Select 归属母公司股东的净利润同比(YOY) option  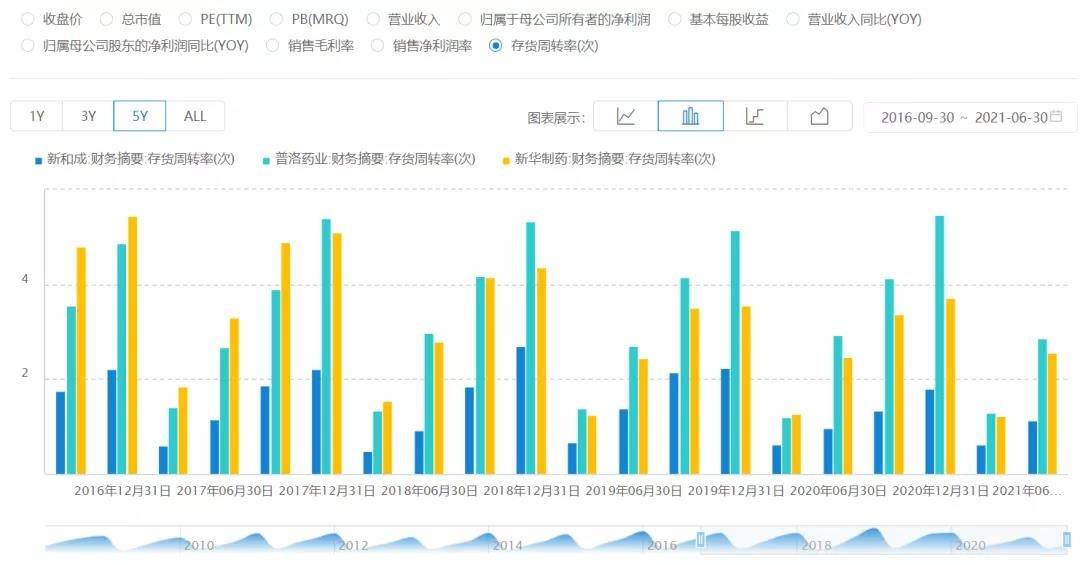[28, 45]
